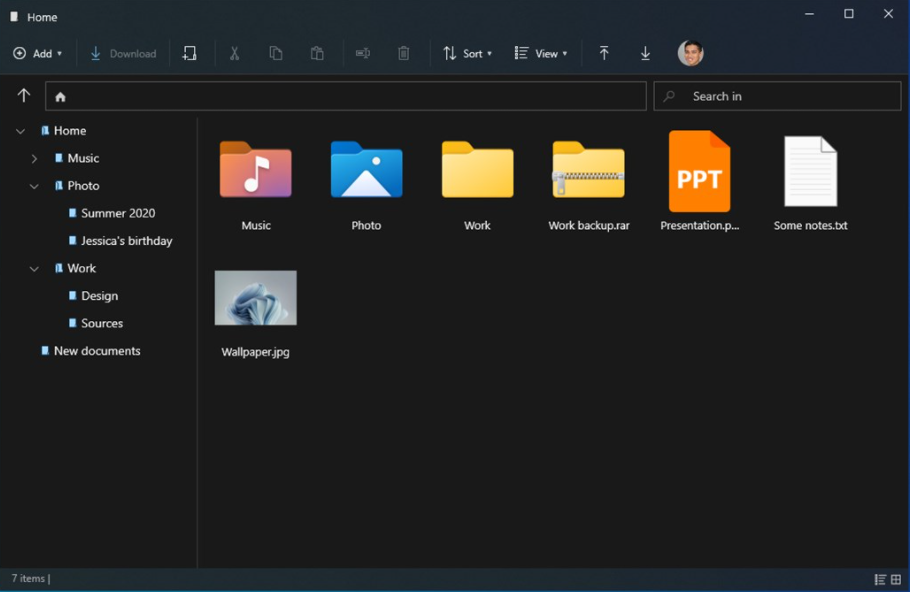Image resolution: width=910 pixels, height=592 pixels.
Task: Open the Sort dropdown
Action: (467, 53)
